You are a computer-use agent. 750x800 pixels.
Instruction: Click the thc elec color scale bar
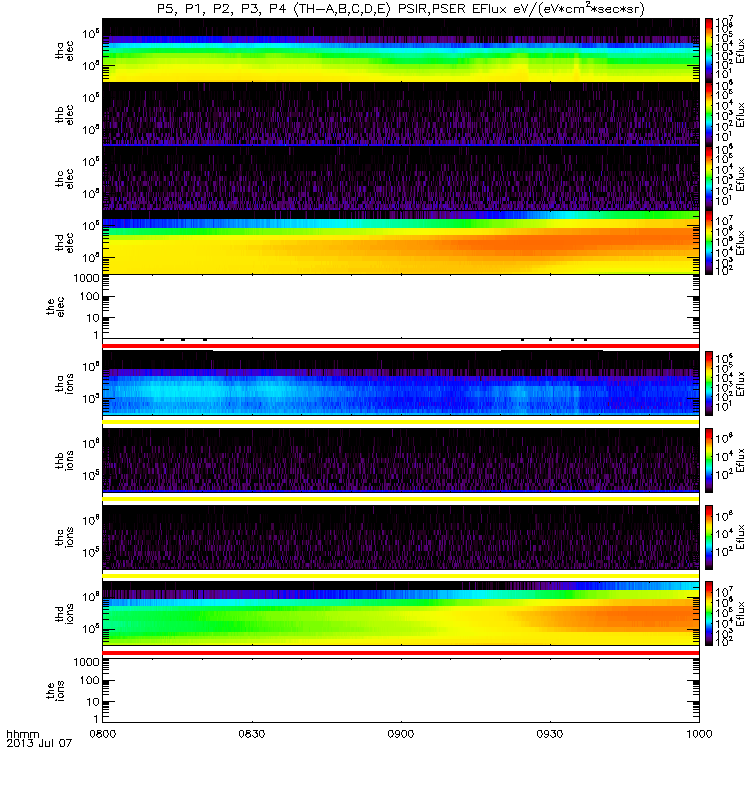click(x=709, y=178)
